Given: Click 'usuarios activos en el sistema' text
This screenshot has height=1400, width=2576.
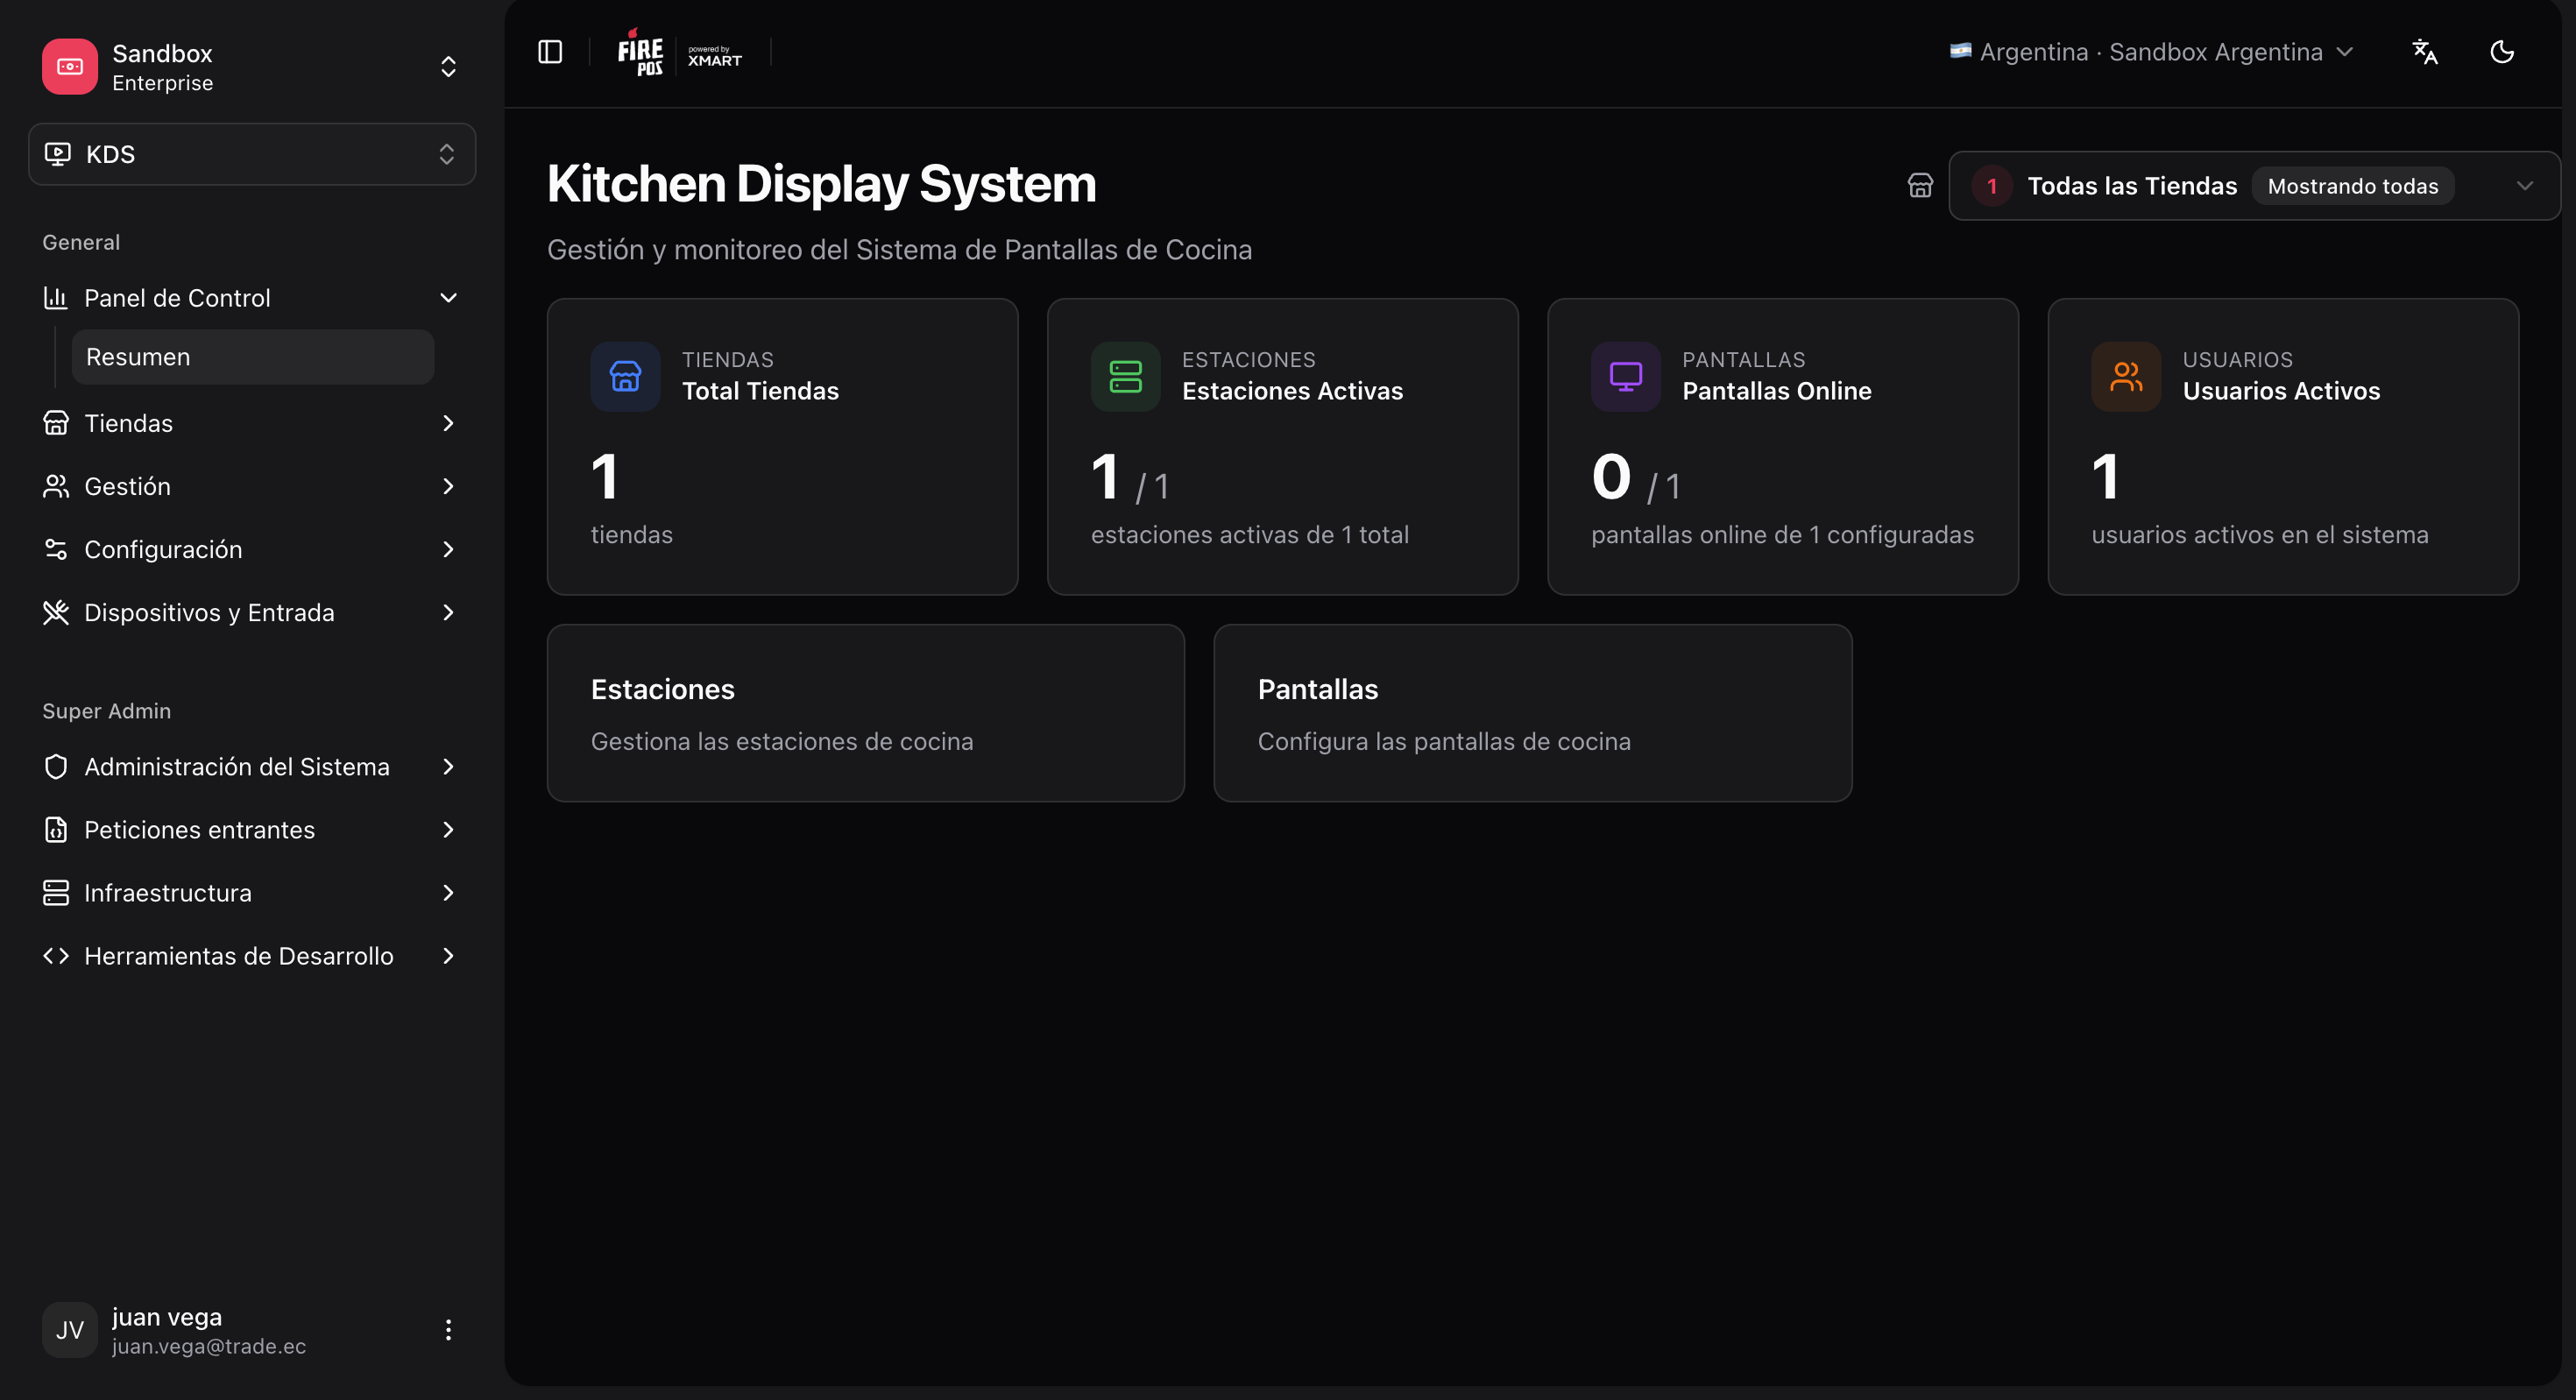Looking at the screenshot, I should click(x=2260, y=535).
